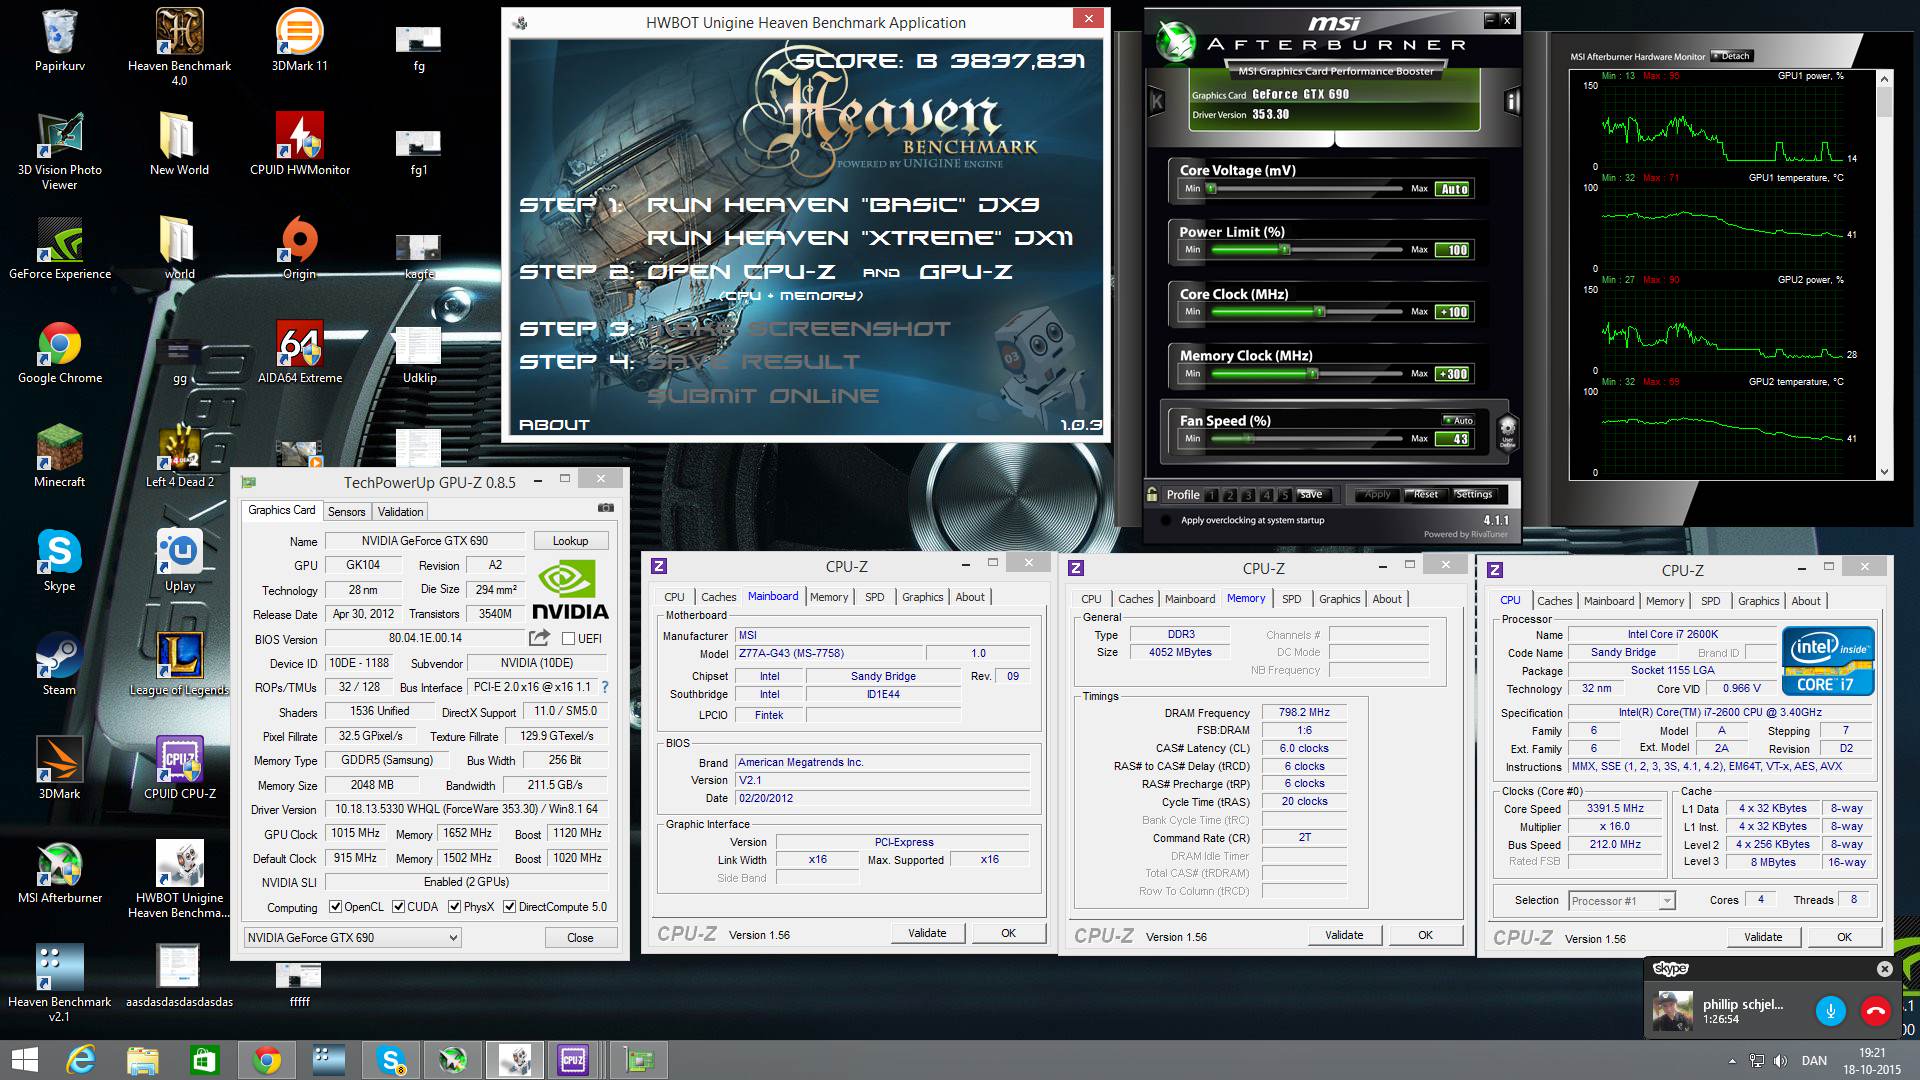Click Validate in the Mainboard CPU-Z window
The image size is (1920, 1080).
[927, 933]
